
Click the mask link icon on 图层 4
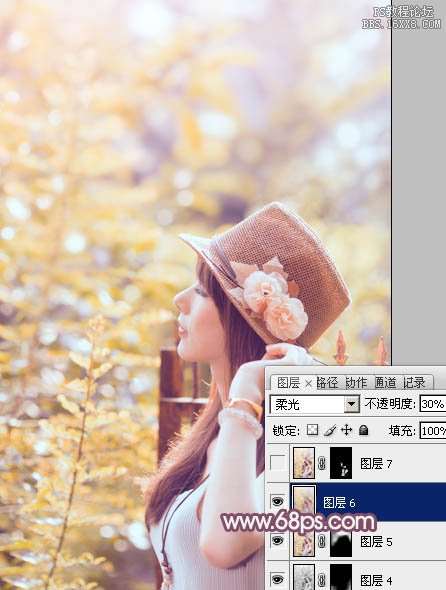click(322, 579)
